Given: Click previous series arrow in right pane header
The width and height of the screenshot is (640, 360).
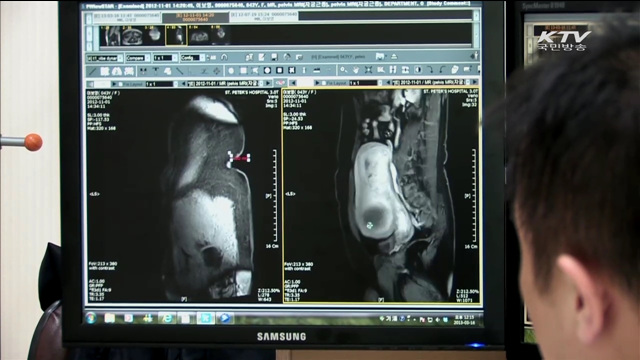Looking at the screenshot, I should (388, 83).
